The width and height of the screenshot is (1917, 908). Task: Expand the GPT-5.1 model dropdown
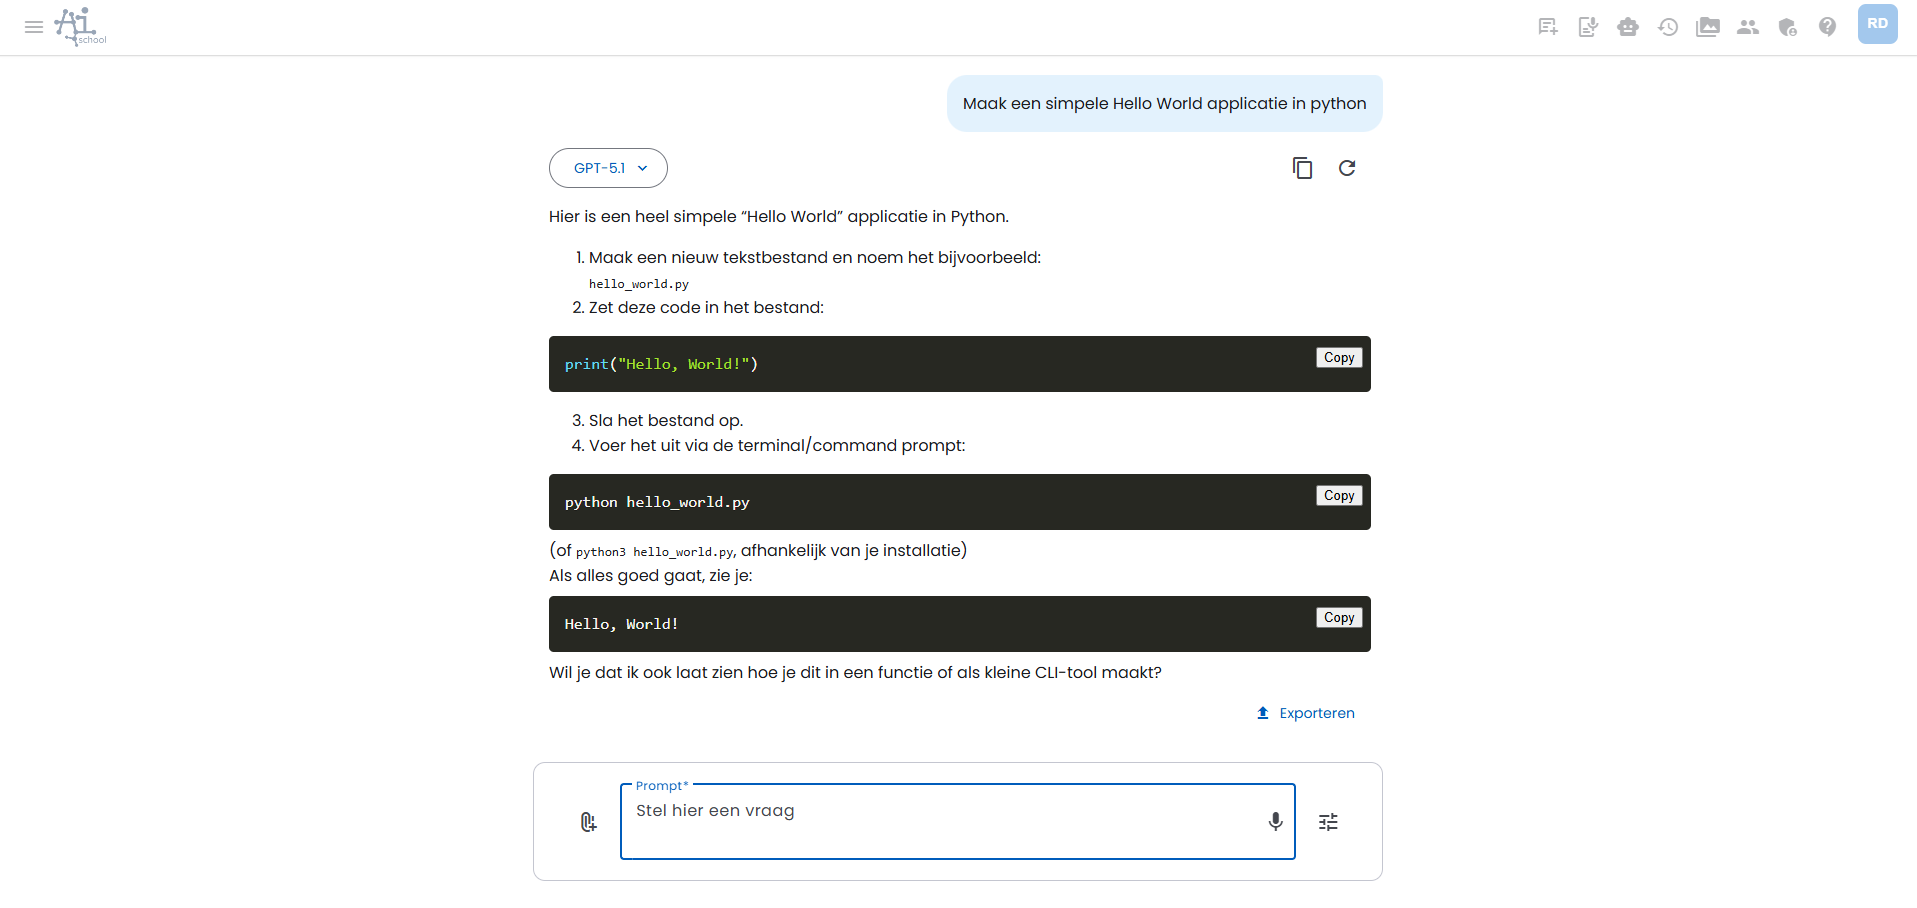(x=608, y=168)
